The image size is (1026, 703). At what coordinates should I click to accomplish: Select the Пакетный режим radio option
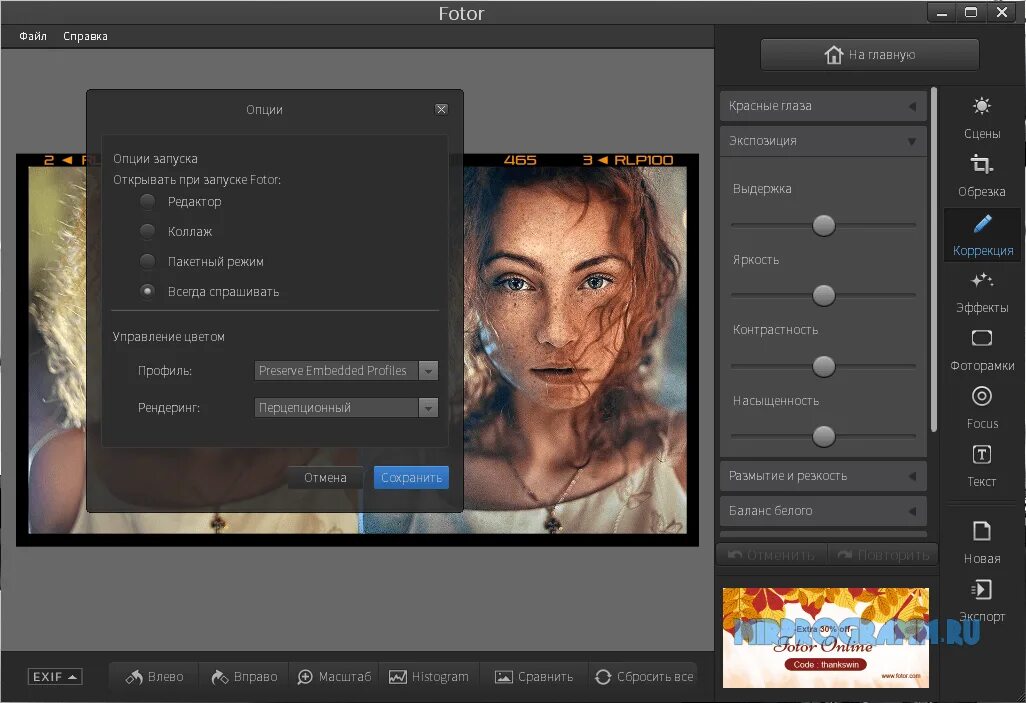pyautogui.click(x=147, y=261)
